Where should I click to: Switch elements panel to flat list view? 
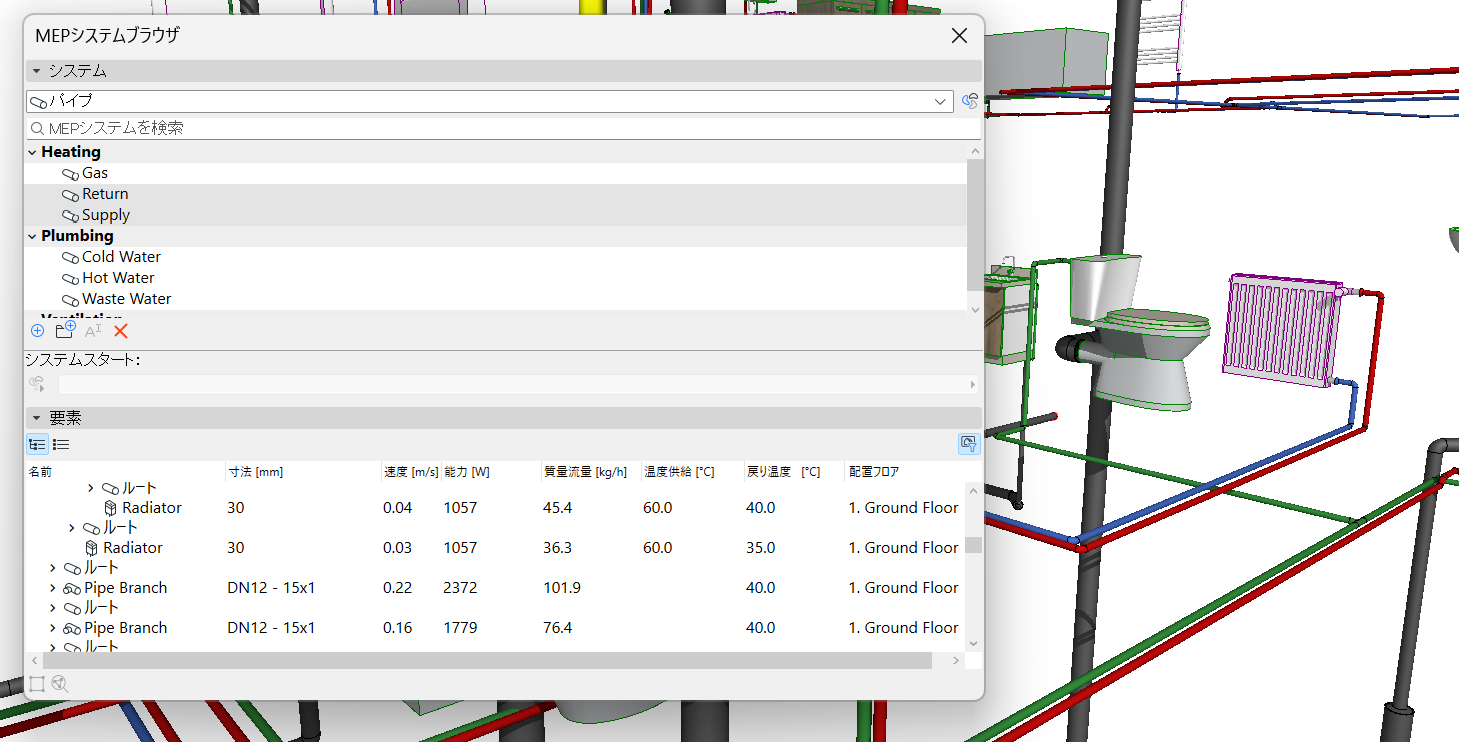(60, 444)
